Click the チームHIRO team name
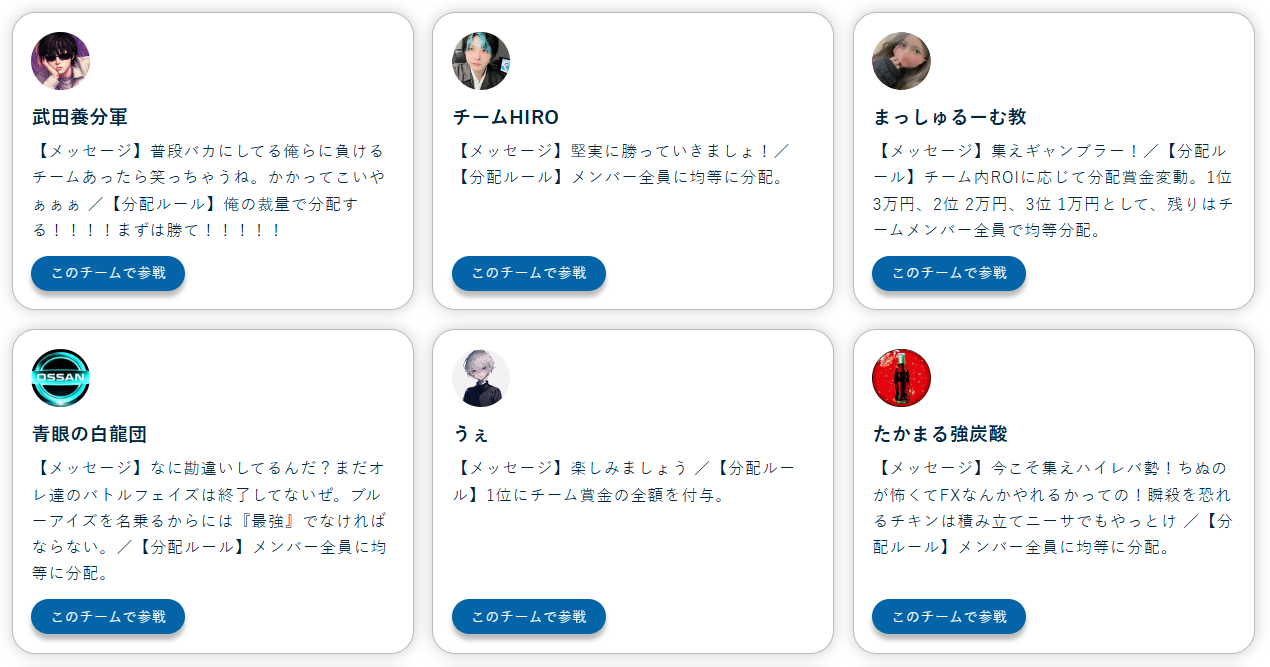1270x667 pixels. click(x=505, y=117)
